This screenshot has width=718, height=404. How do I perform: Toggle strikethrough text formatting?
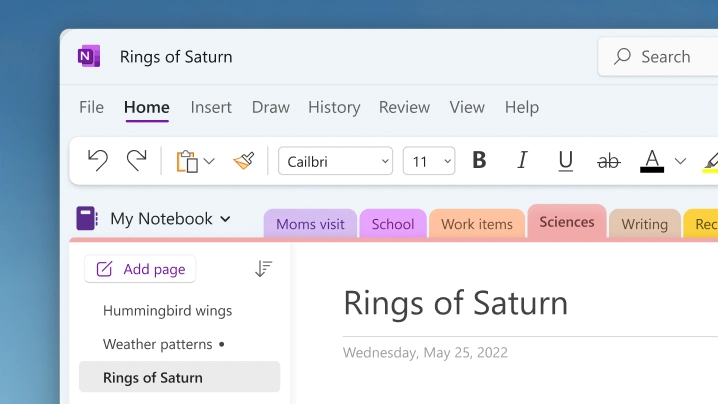point(608,160)
